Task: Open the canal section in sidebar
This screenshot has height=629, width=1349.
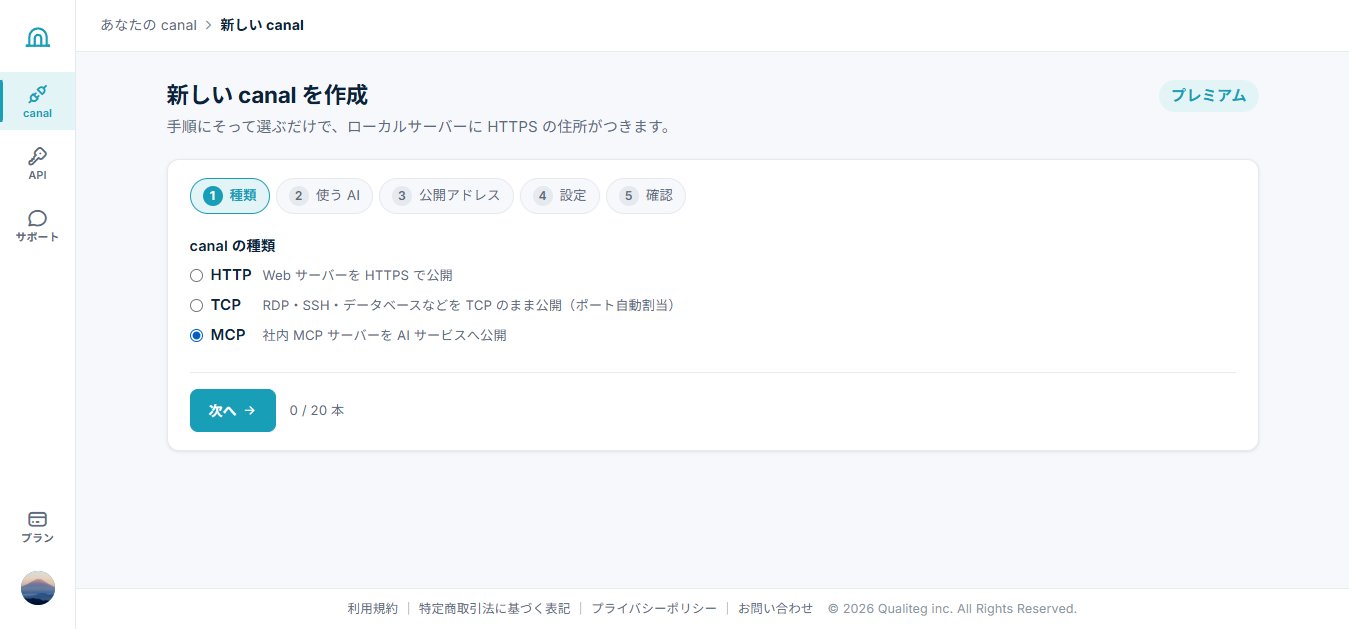Action: coord(37,101)
